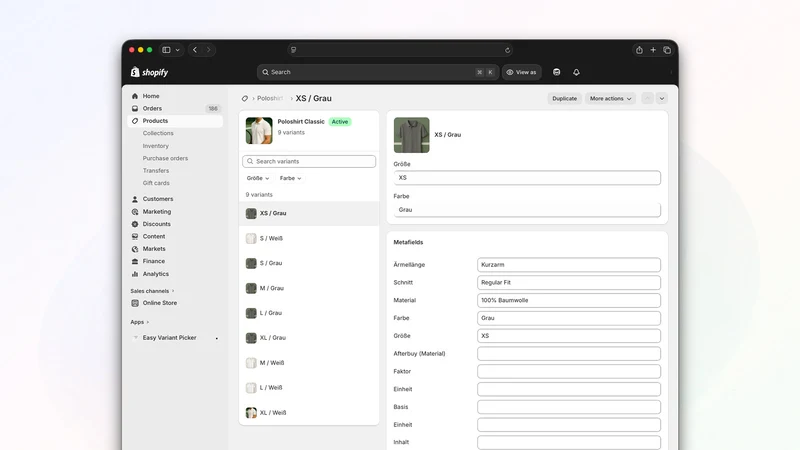Click the Poloshirt Classic product thumbnail
Screen dimensions: 800x450
(x=259, y=130)
